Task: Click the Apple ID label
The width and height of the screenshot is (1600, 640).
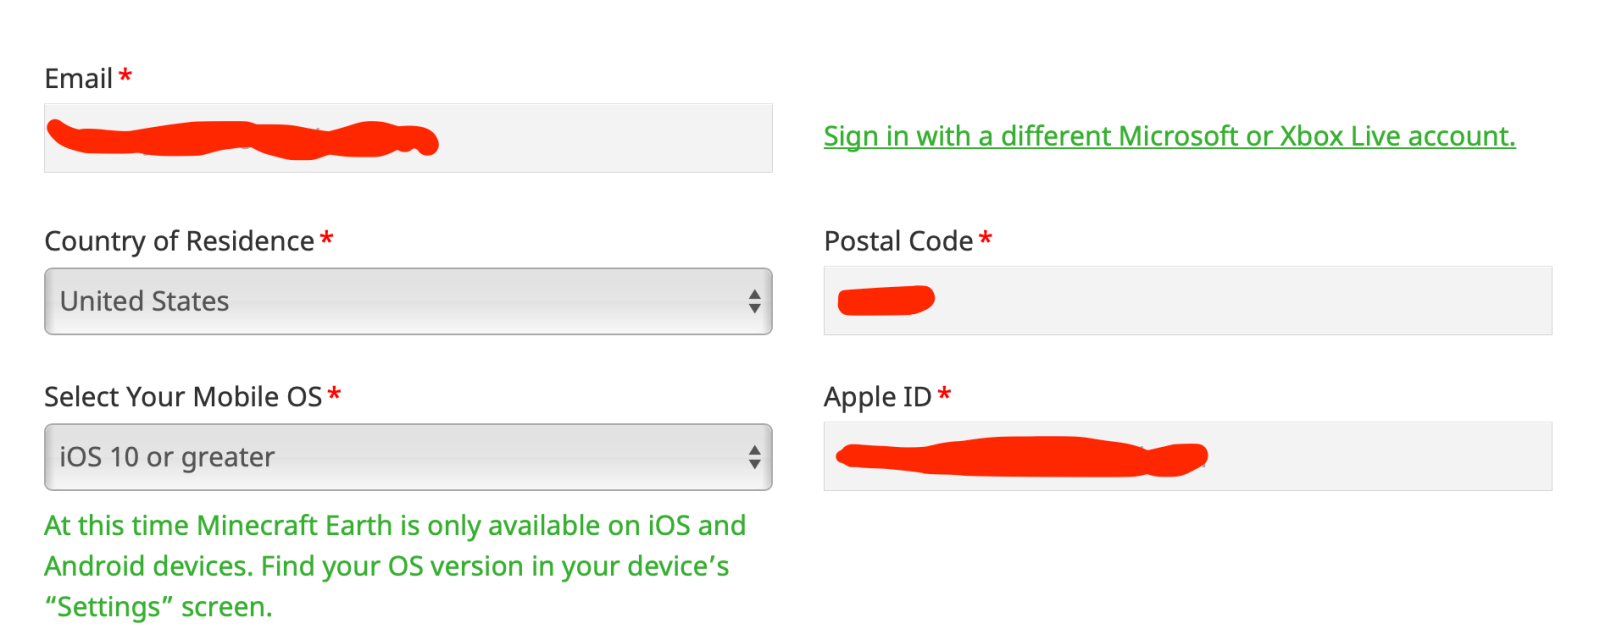Action: coord(877,397)
